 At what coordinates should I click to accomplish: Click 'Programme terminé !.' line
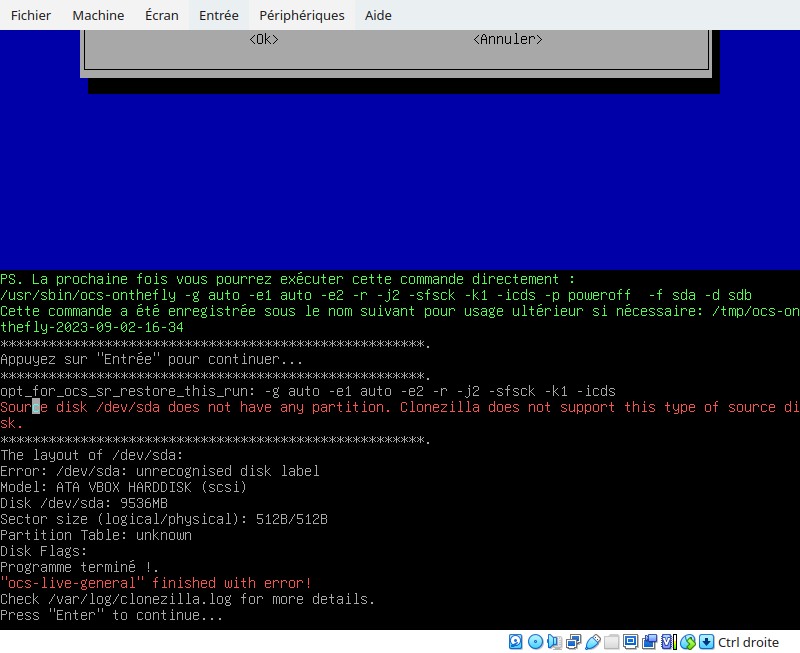coord(80,567)
